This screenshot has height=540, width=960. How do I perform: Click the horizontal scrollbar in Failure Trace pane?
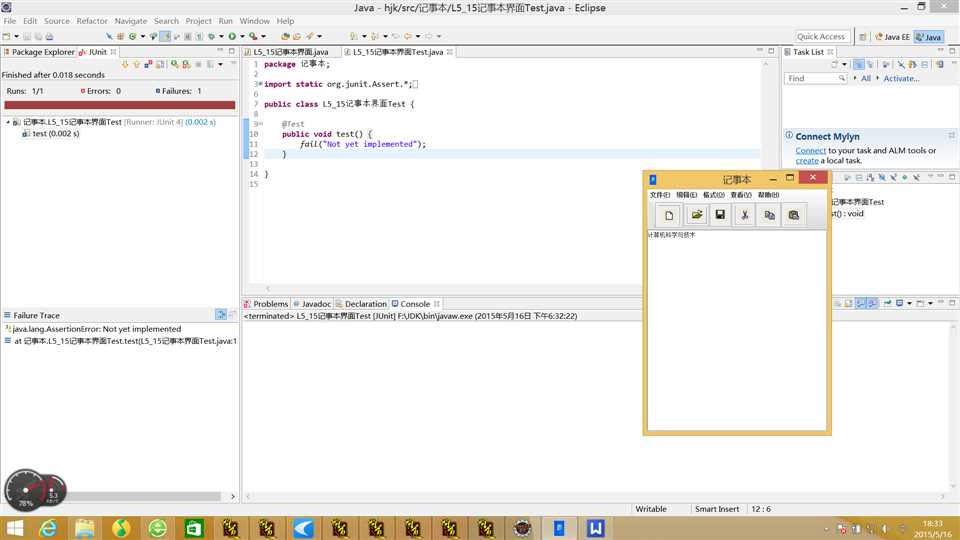pos(141,497)
